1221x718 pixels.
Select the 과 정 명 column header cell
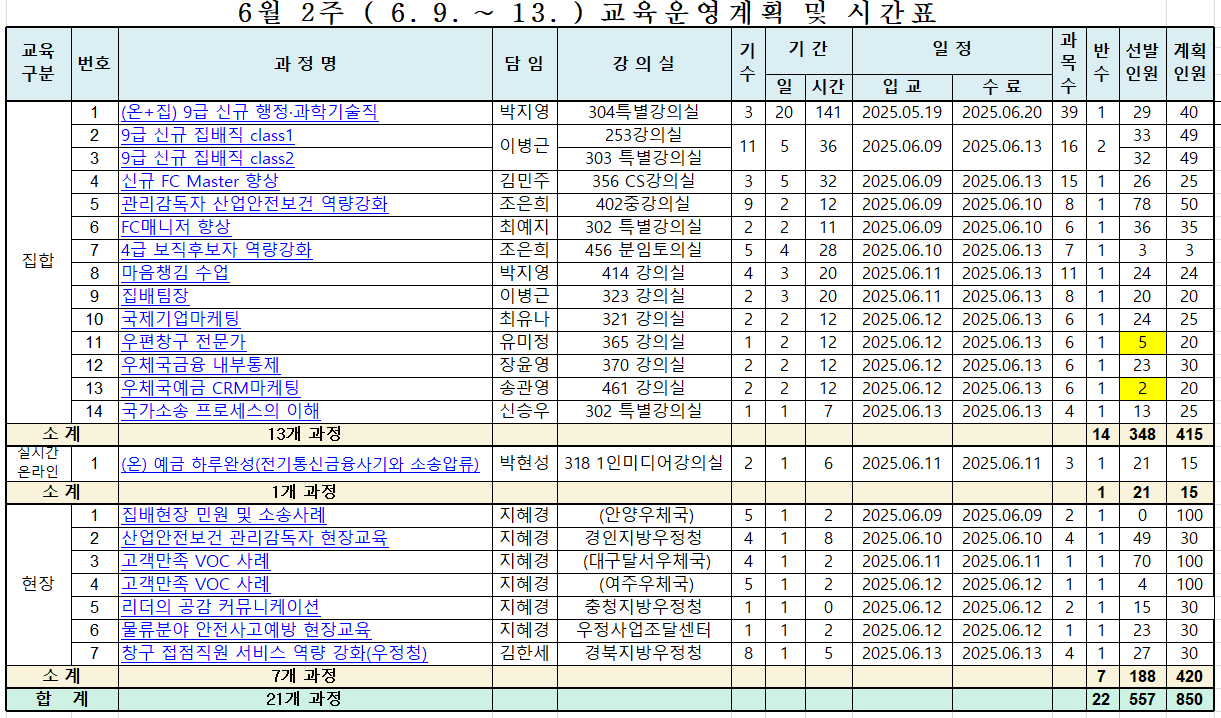click(x=305, y=64)
